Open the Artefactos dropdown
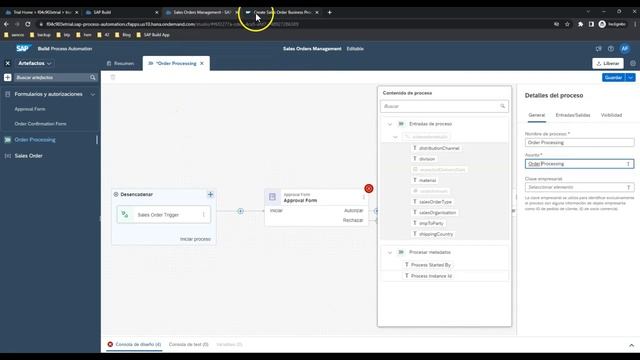Viewport: 640px width, 360px height. [x=35, y=63]
